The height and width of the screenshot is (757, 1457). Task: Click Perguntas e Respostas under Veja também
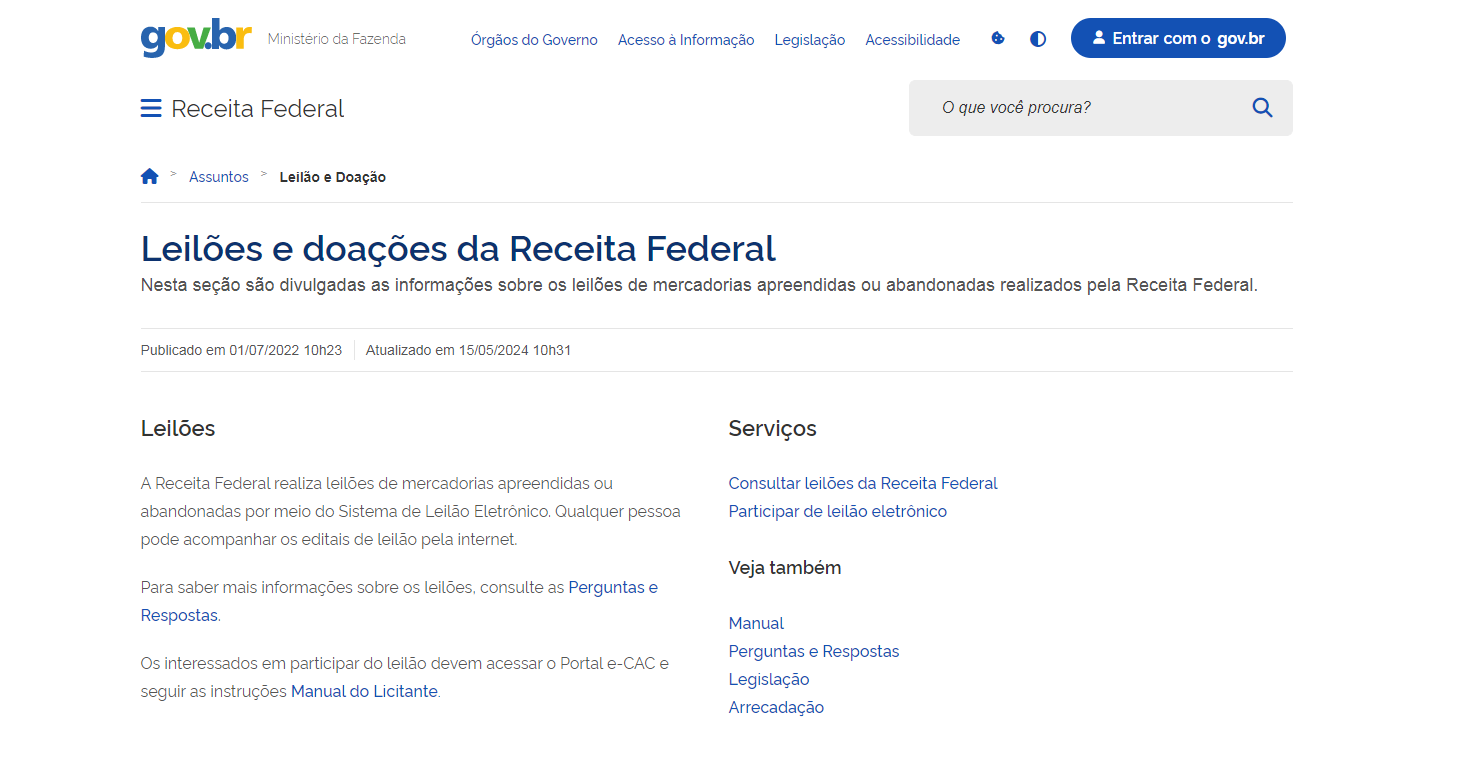(x=813, y=651)
